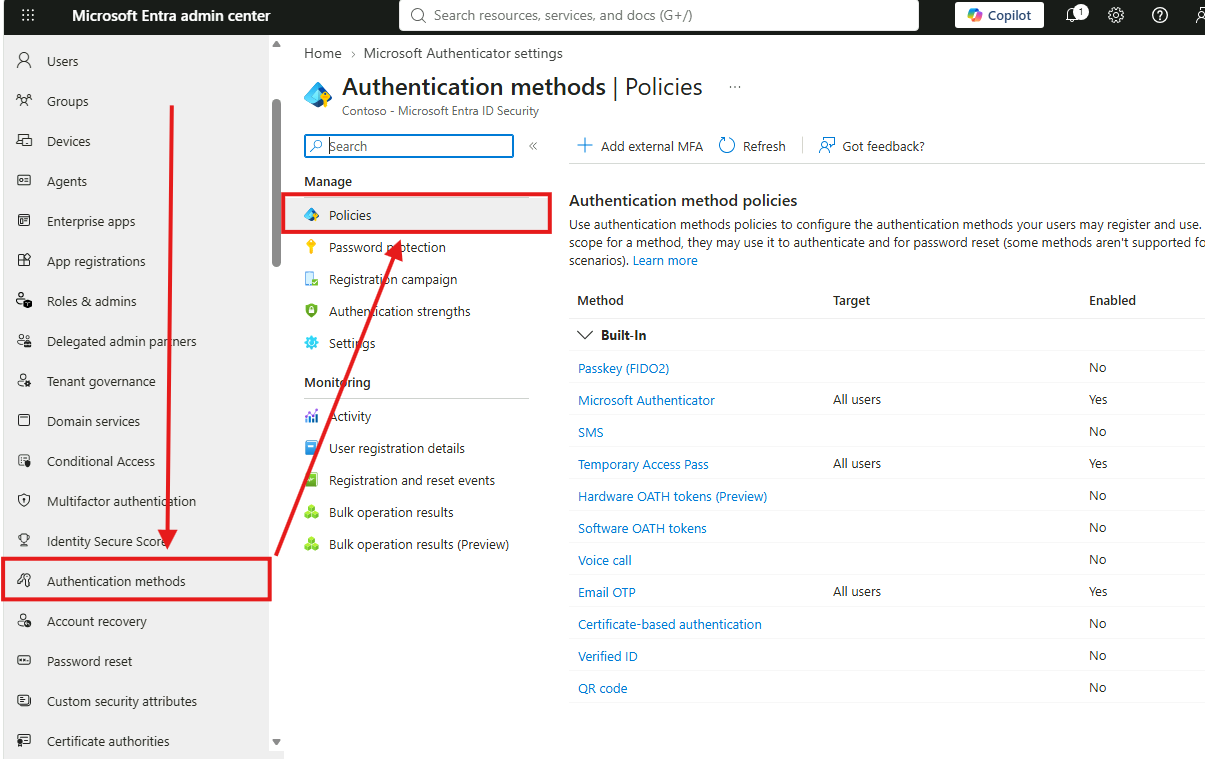Open Temporary Access Pass method
This screenshot has height=759, width=1205.
(x=643, y=464)
